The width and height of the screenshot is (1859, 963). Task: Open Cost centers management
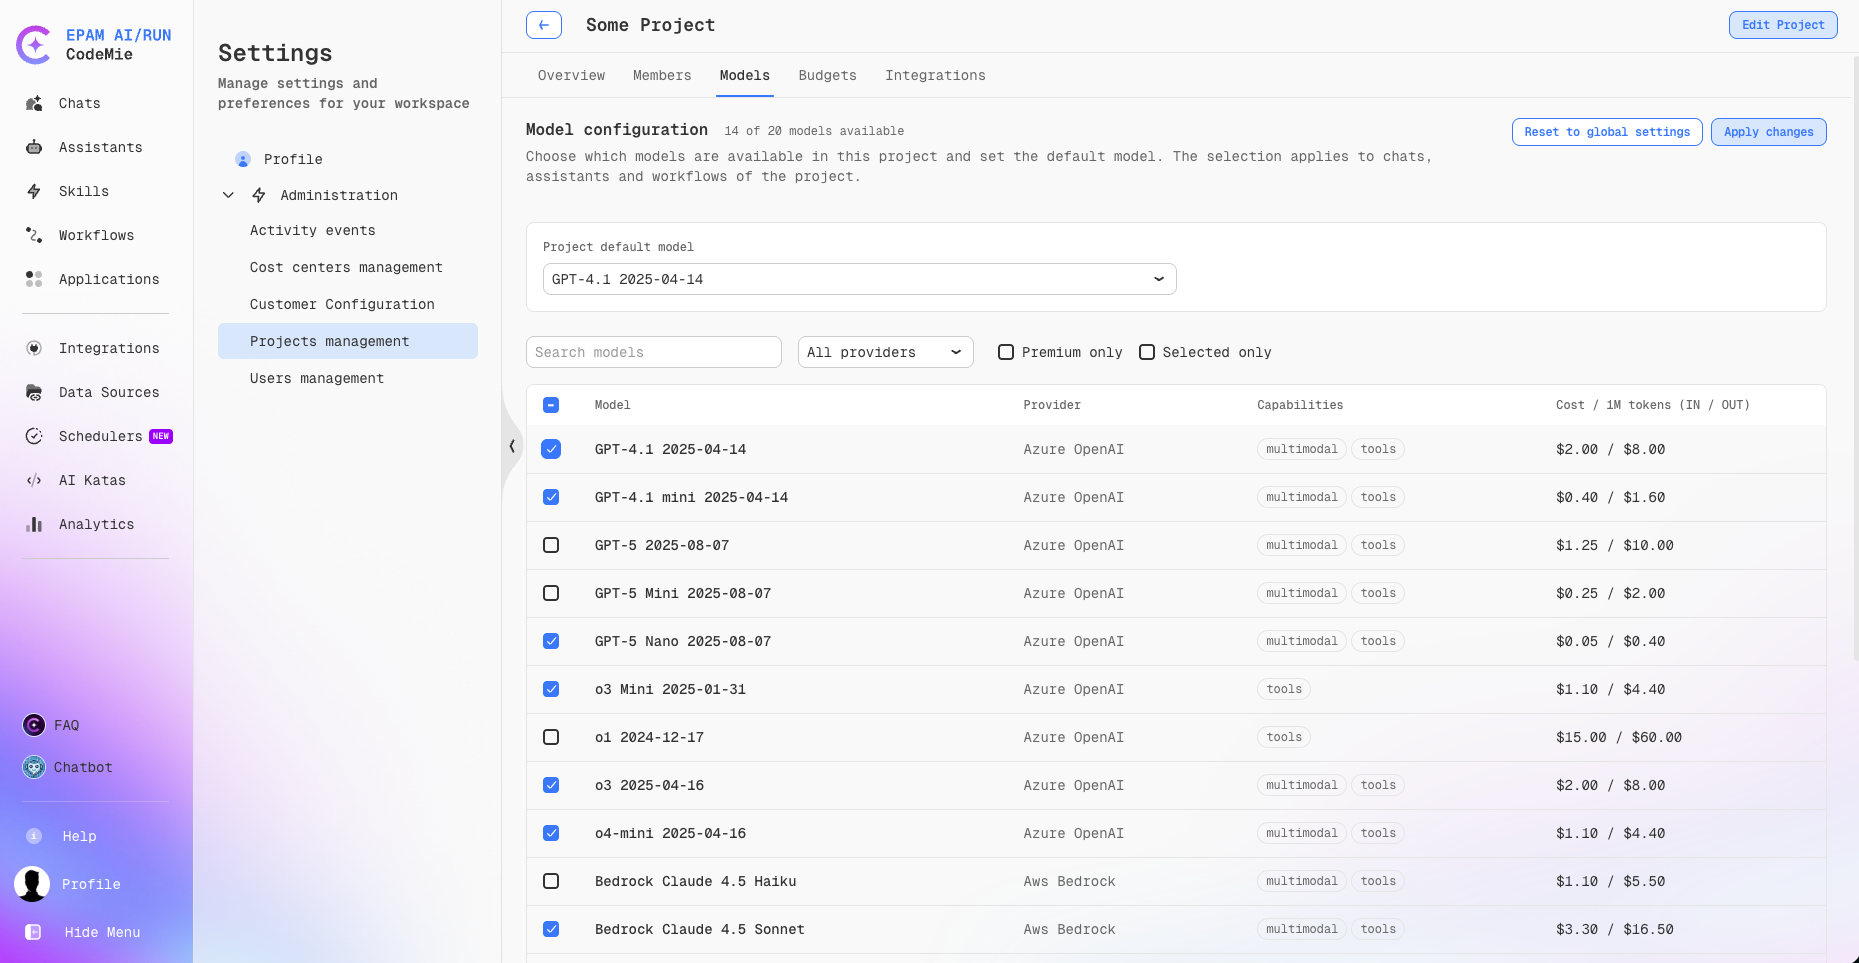348,267
